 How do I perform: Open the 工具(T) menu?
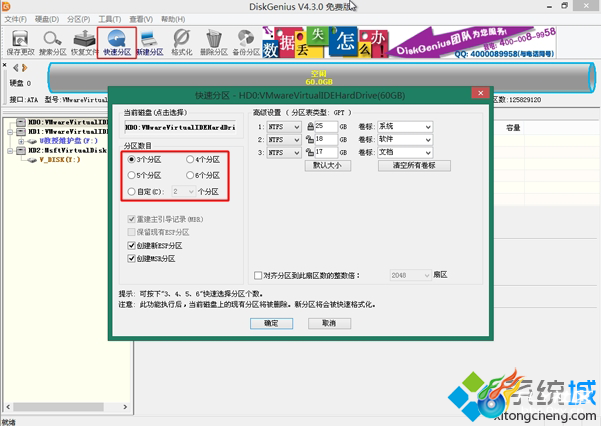(x=110, y=19)
